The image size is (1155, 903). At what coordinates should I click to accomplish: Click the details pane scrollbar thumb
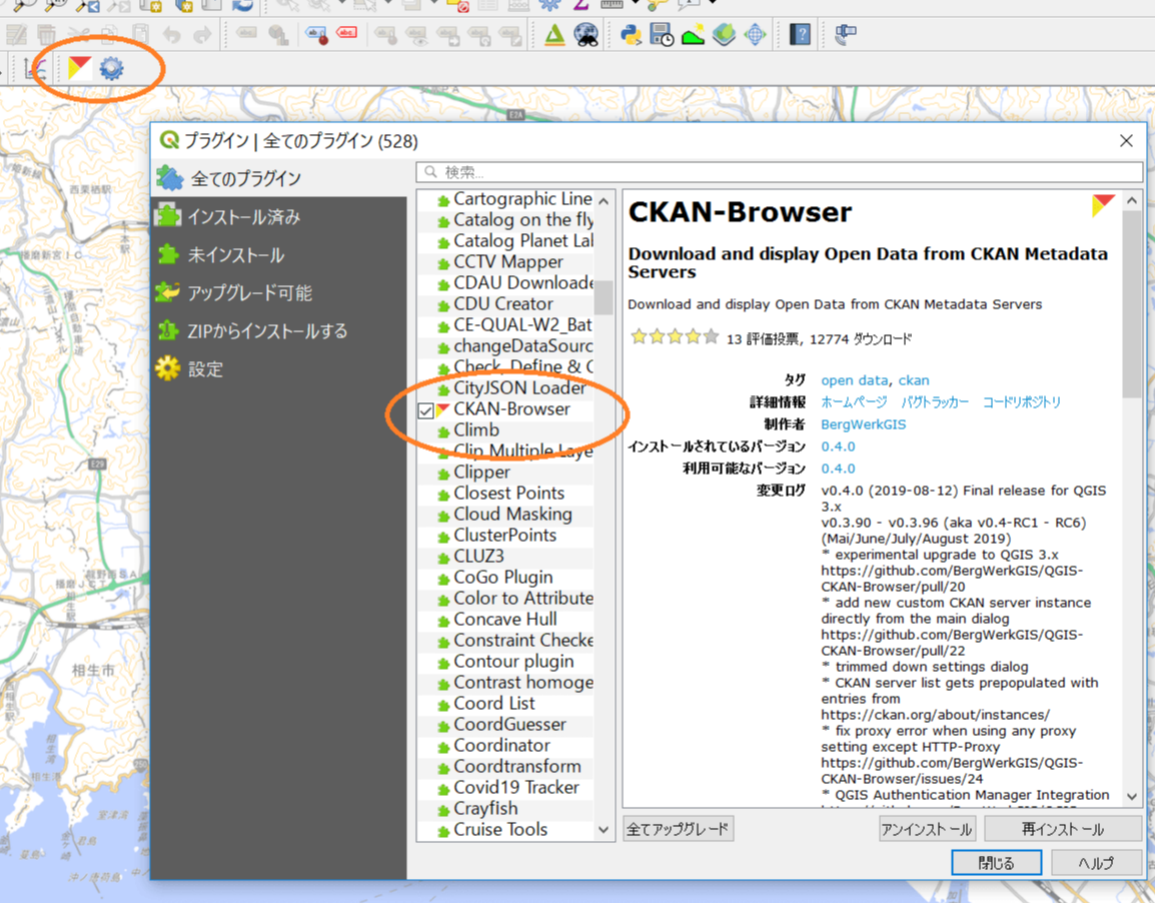1131,303
